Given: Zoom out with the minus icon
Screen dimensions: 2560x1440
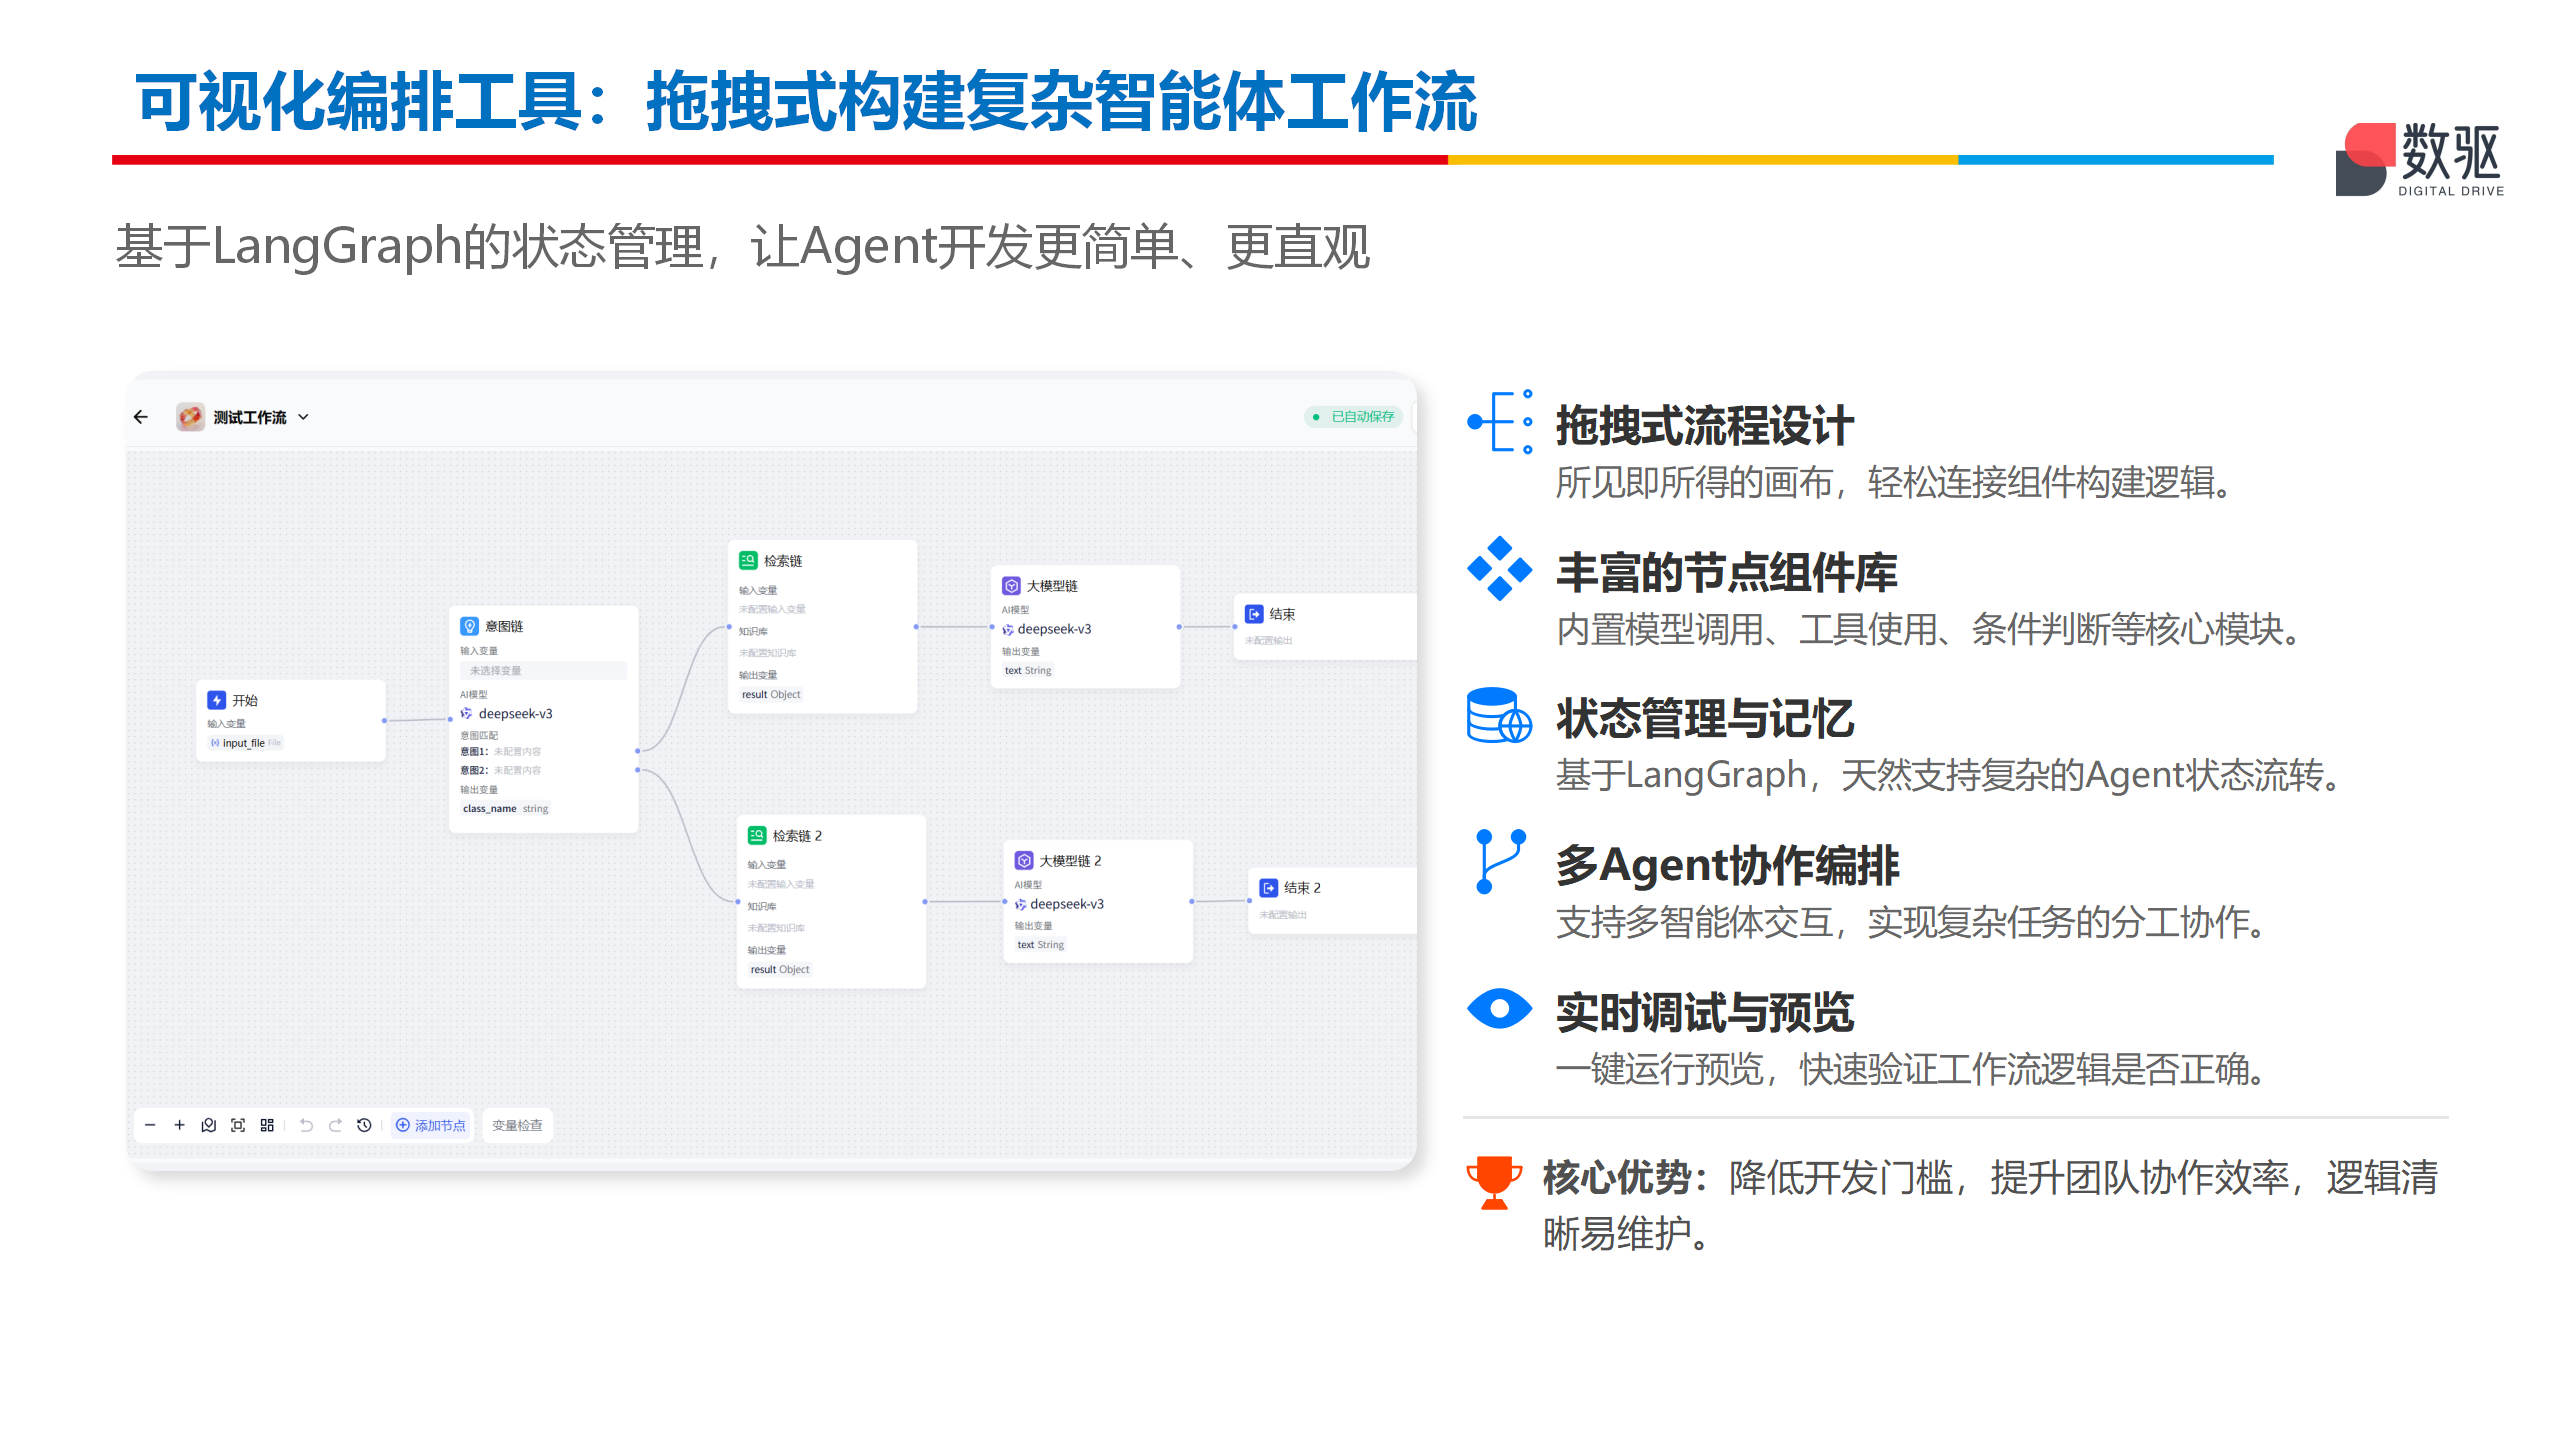Looking at the screenshot, I should click(x=150, y=1125).
